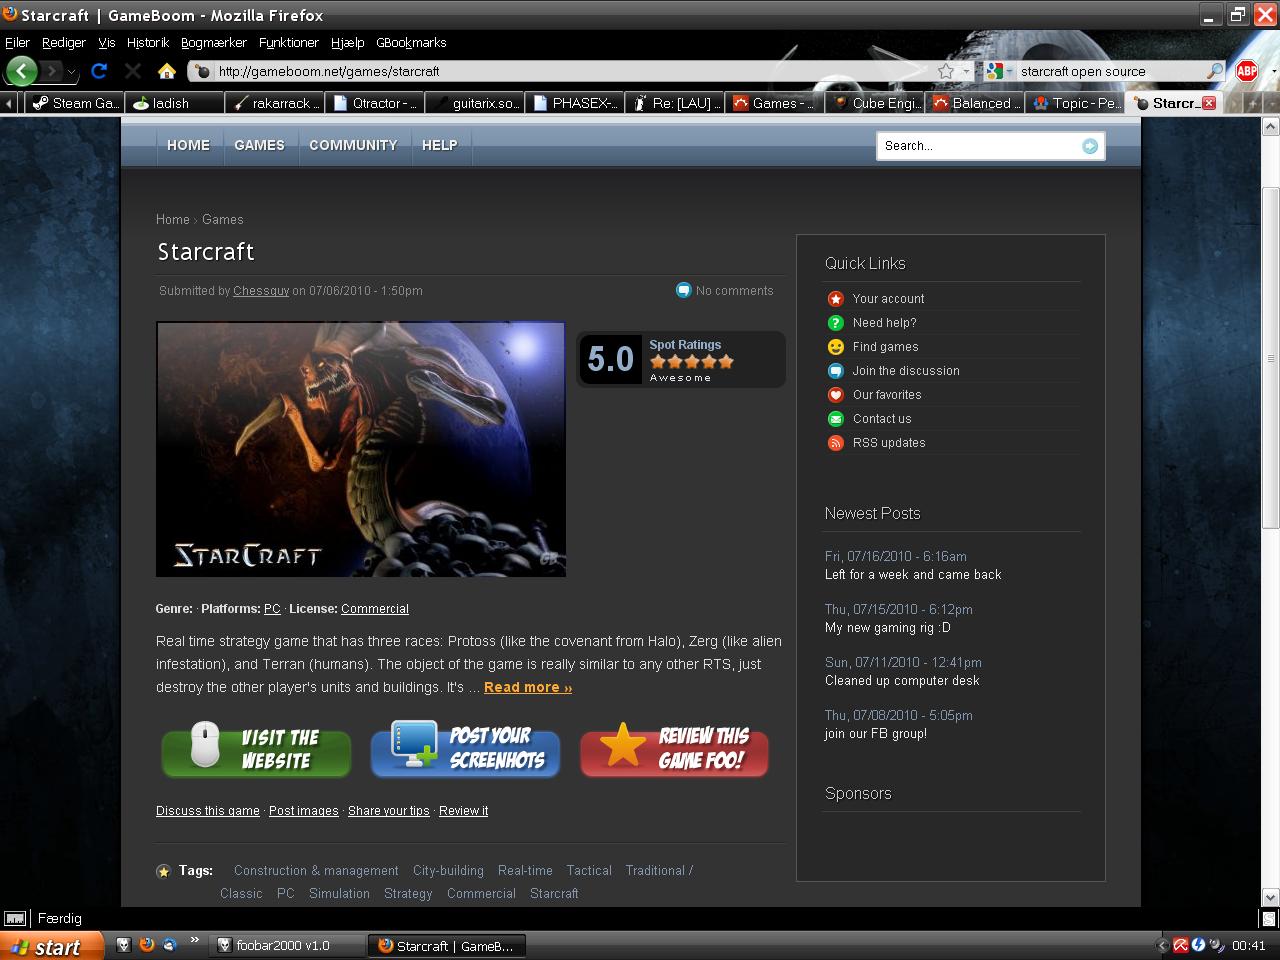Open the Bogmærker menu
1280x960 pixels.
(x=213, y=43)
